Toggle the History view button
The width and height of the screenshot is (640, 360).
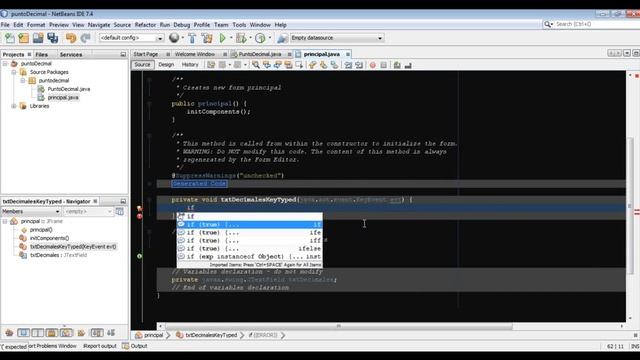coord(190,64)
